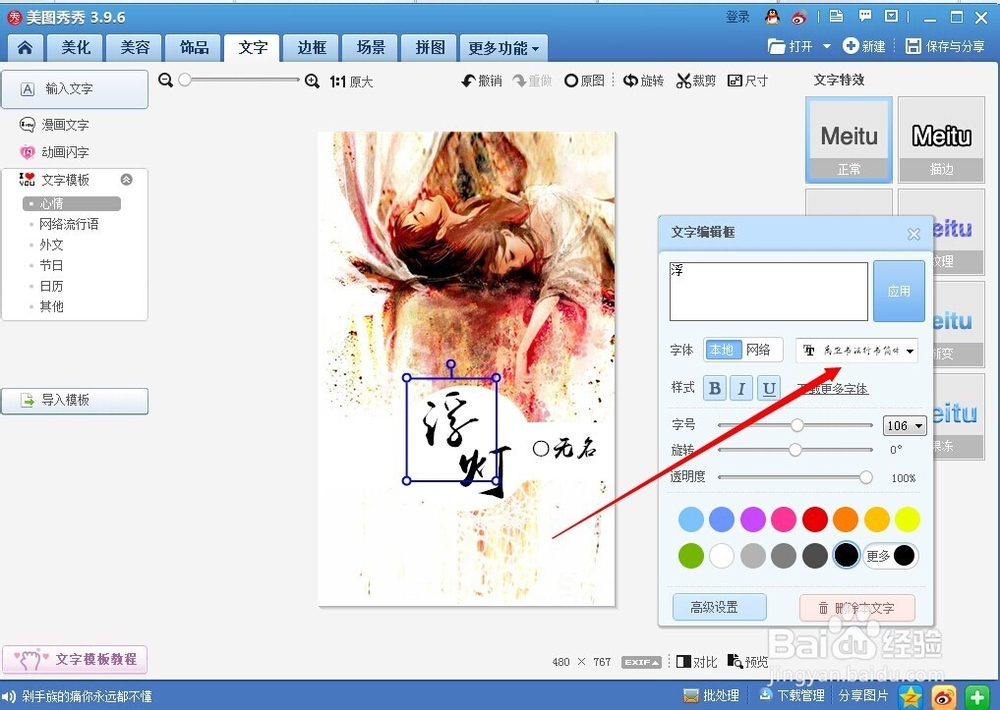Image resolution: width=1000 pixels, height=710 pixels.
Task: Click the 裁剪 crop tool
Action: coord(696,81)
